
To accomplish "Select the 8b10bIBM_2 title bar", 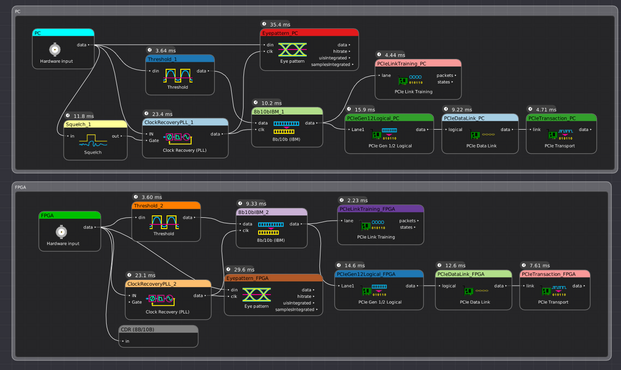I will (x=272, y=212).
